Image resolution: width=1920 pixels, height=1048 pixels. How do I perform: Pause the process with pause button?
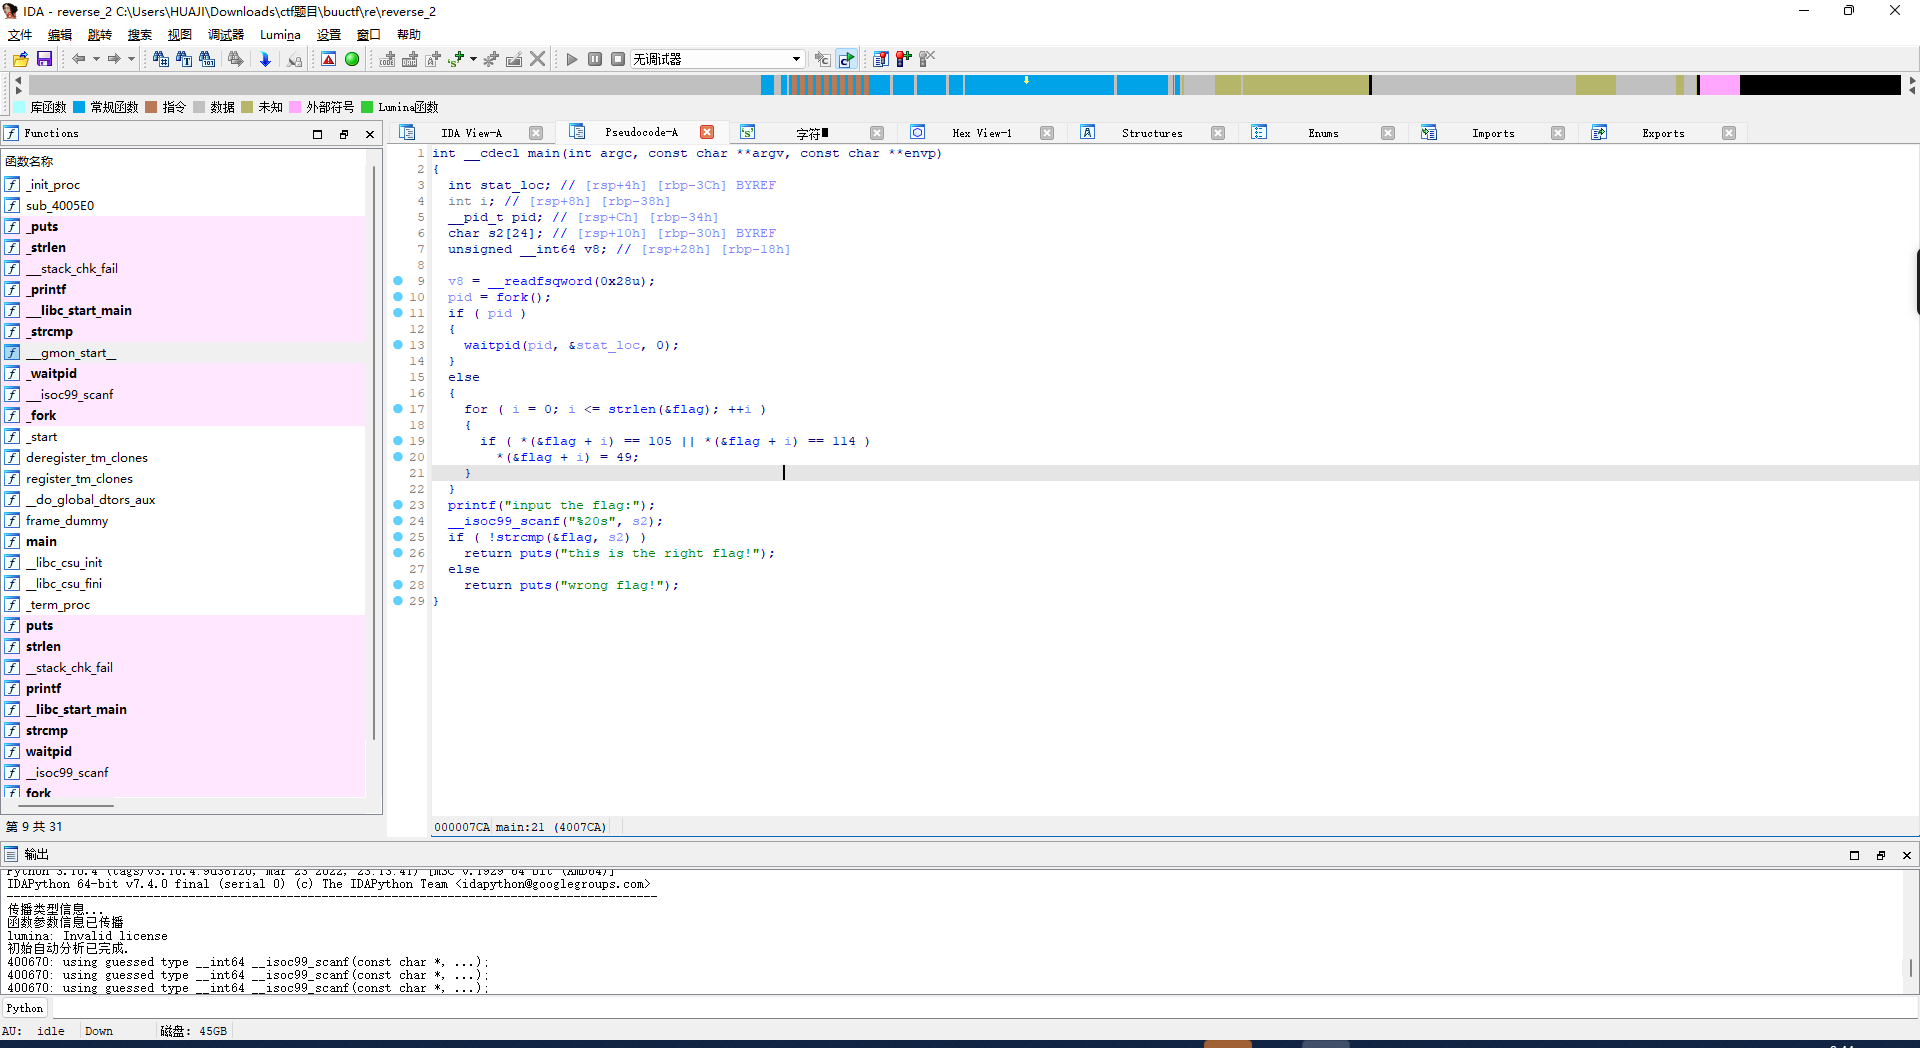[595, 59]
